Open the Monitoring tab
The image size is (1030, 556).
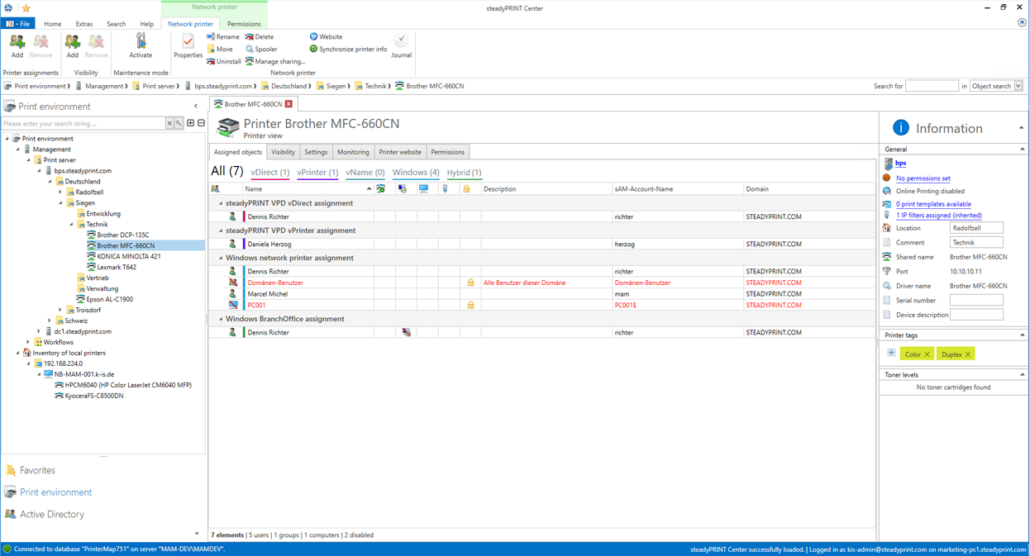pyautogui.click(x=353, y=152)
